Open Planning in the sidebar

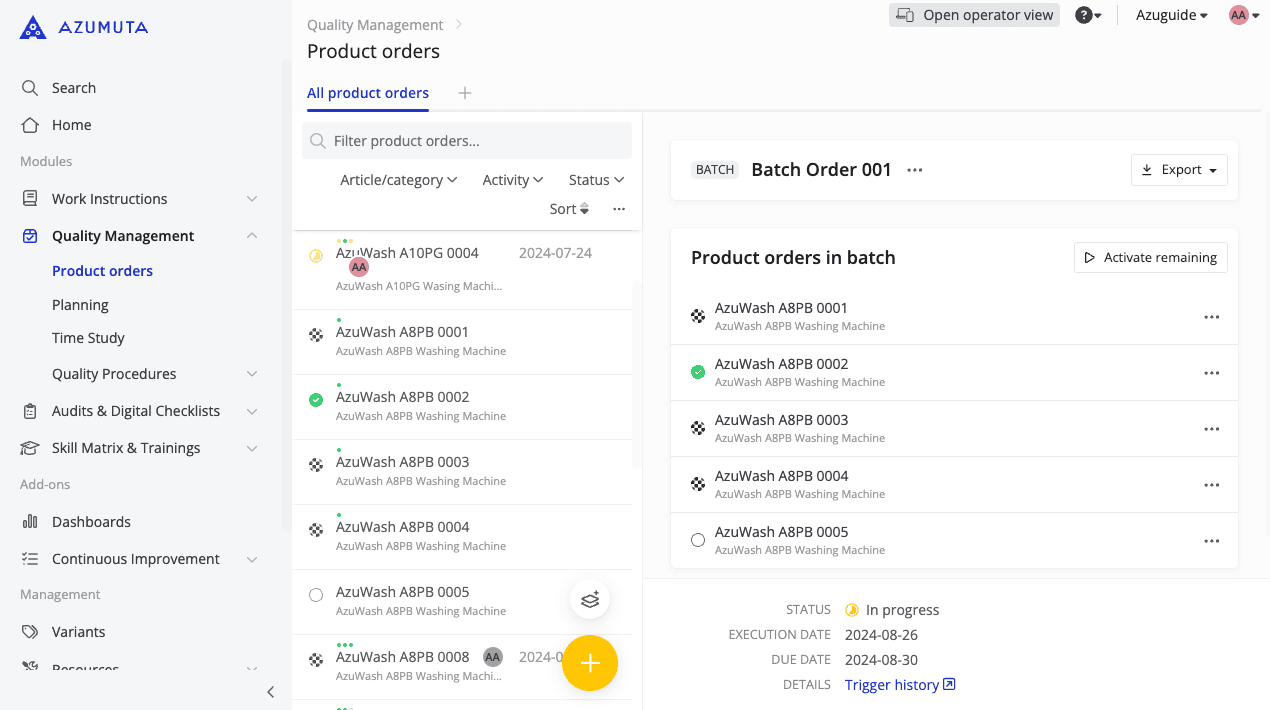pos(80,305)
